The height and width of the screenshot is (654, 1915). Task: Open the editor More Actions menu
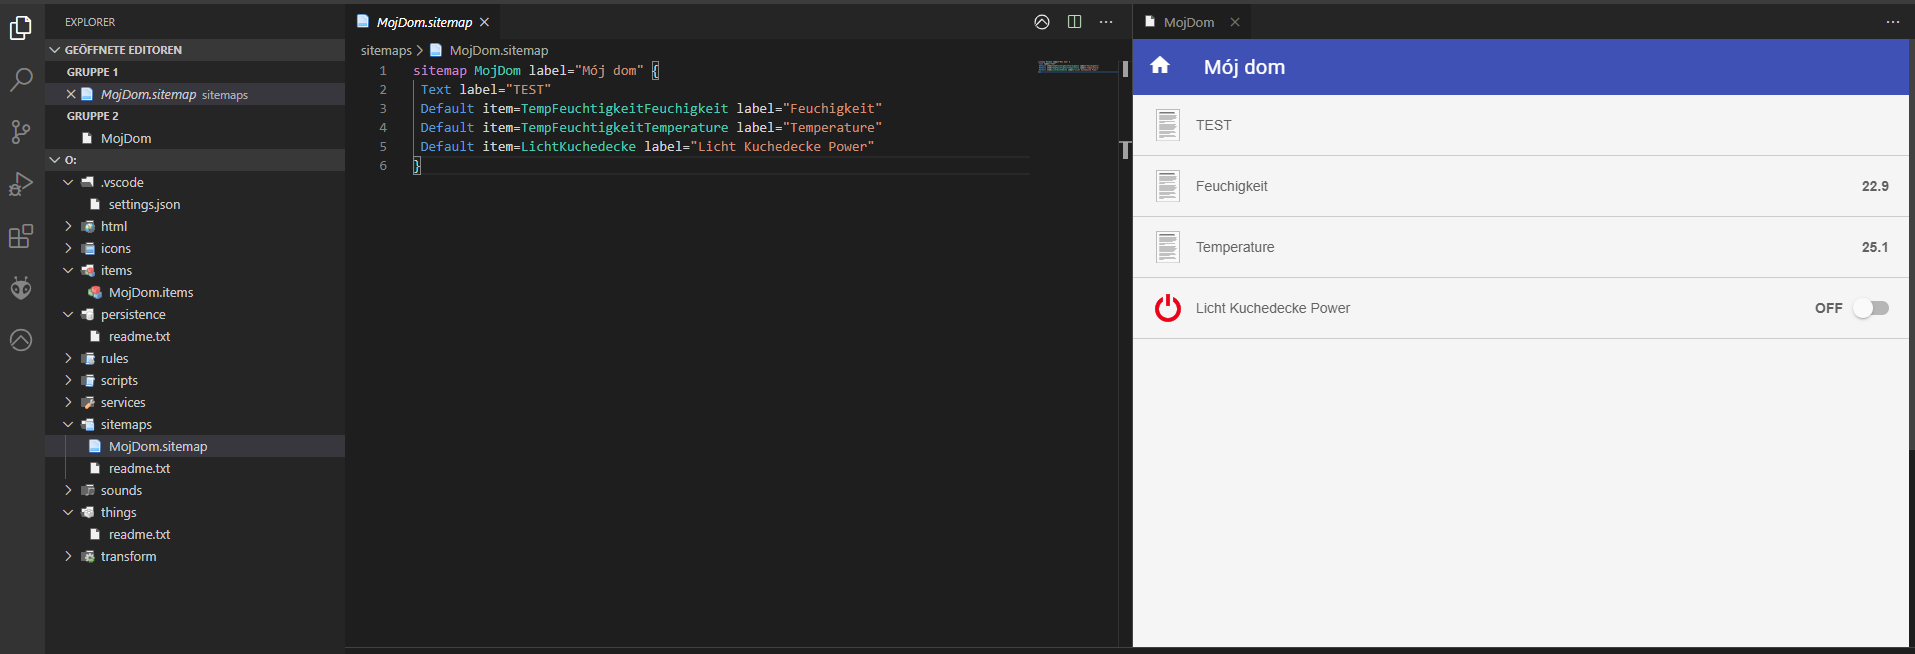[x=1106, y=22]
